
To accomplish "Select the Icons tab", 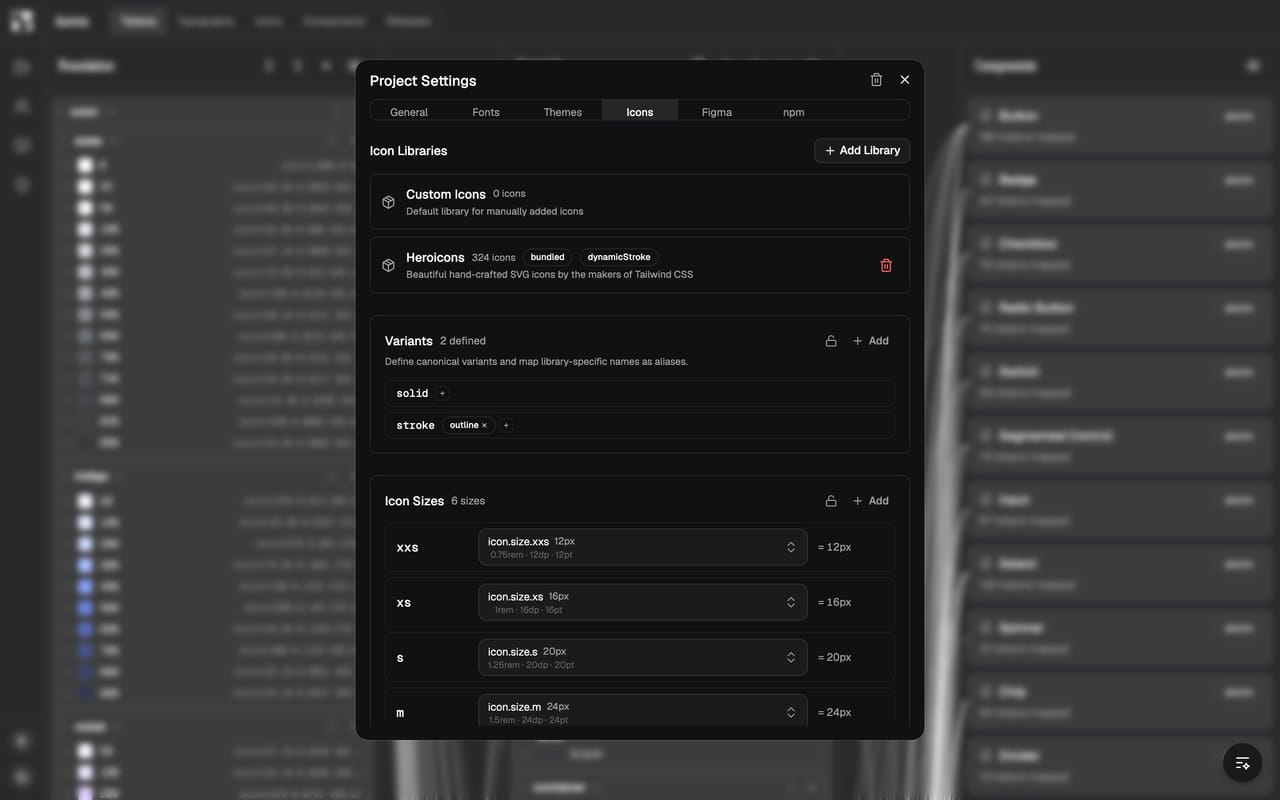I will tap(640, 112).
